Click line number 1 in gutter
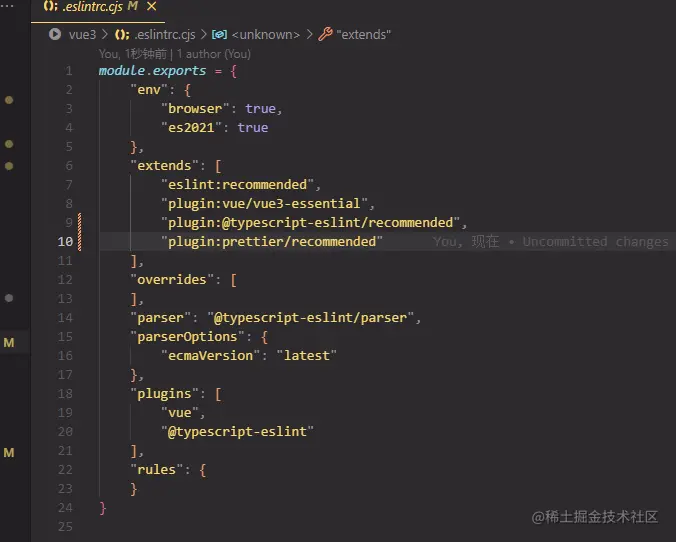This screenshot has width=676, height=542. coord(69,71)
